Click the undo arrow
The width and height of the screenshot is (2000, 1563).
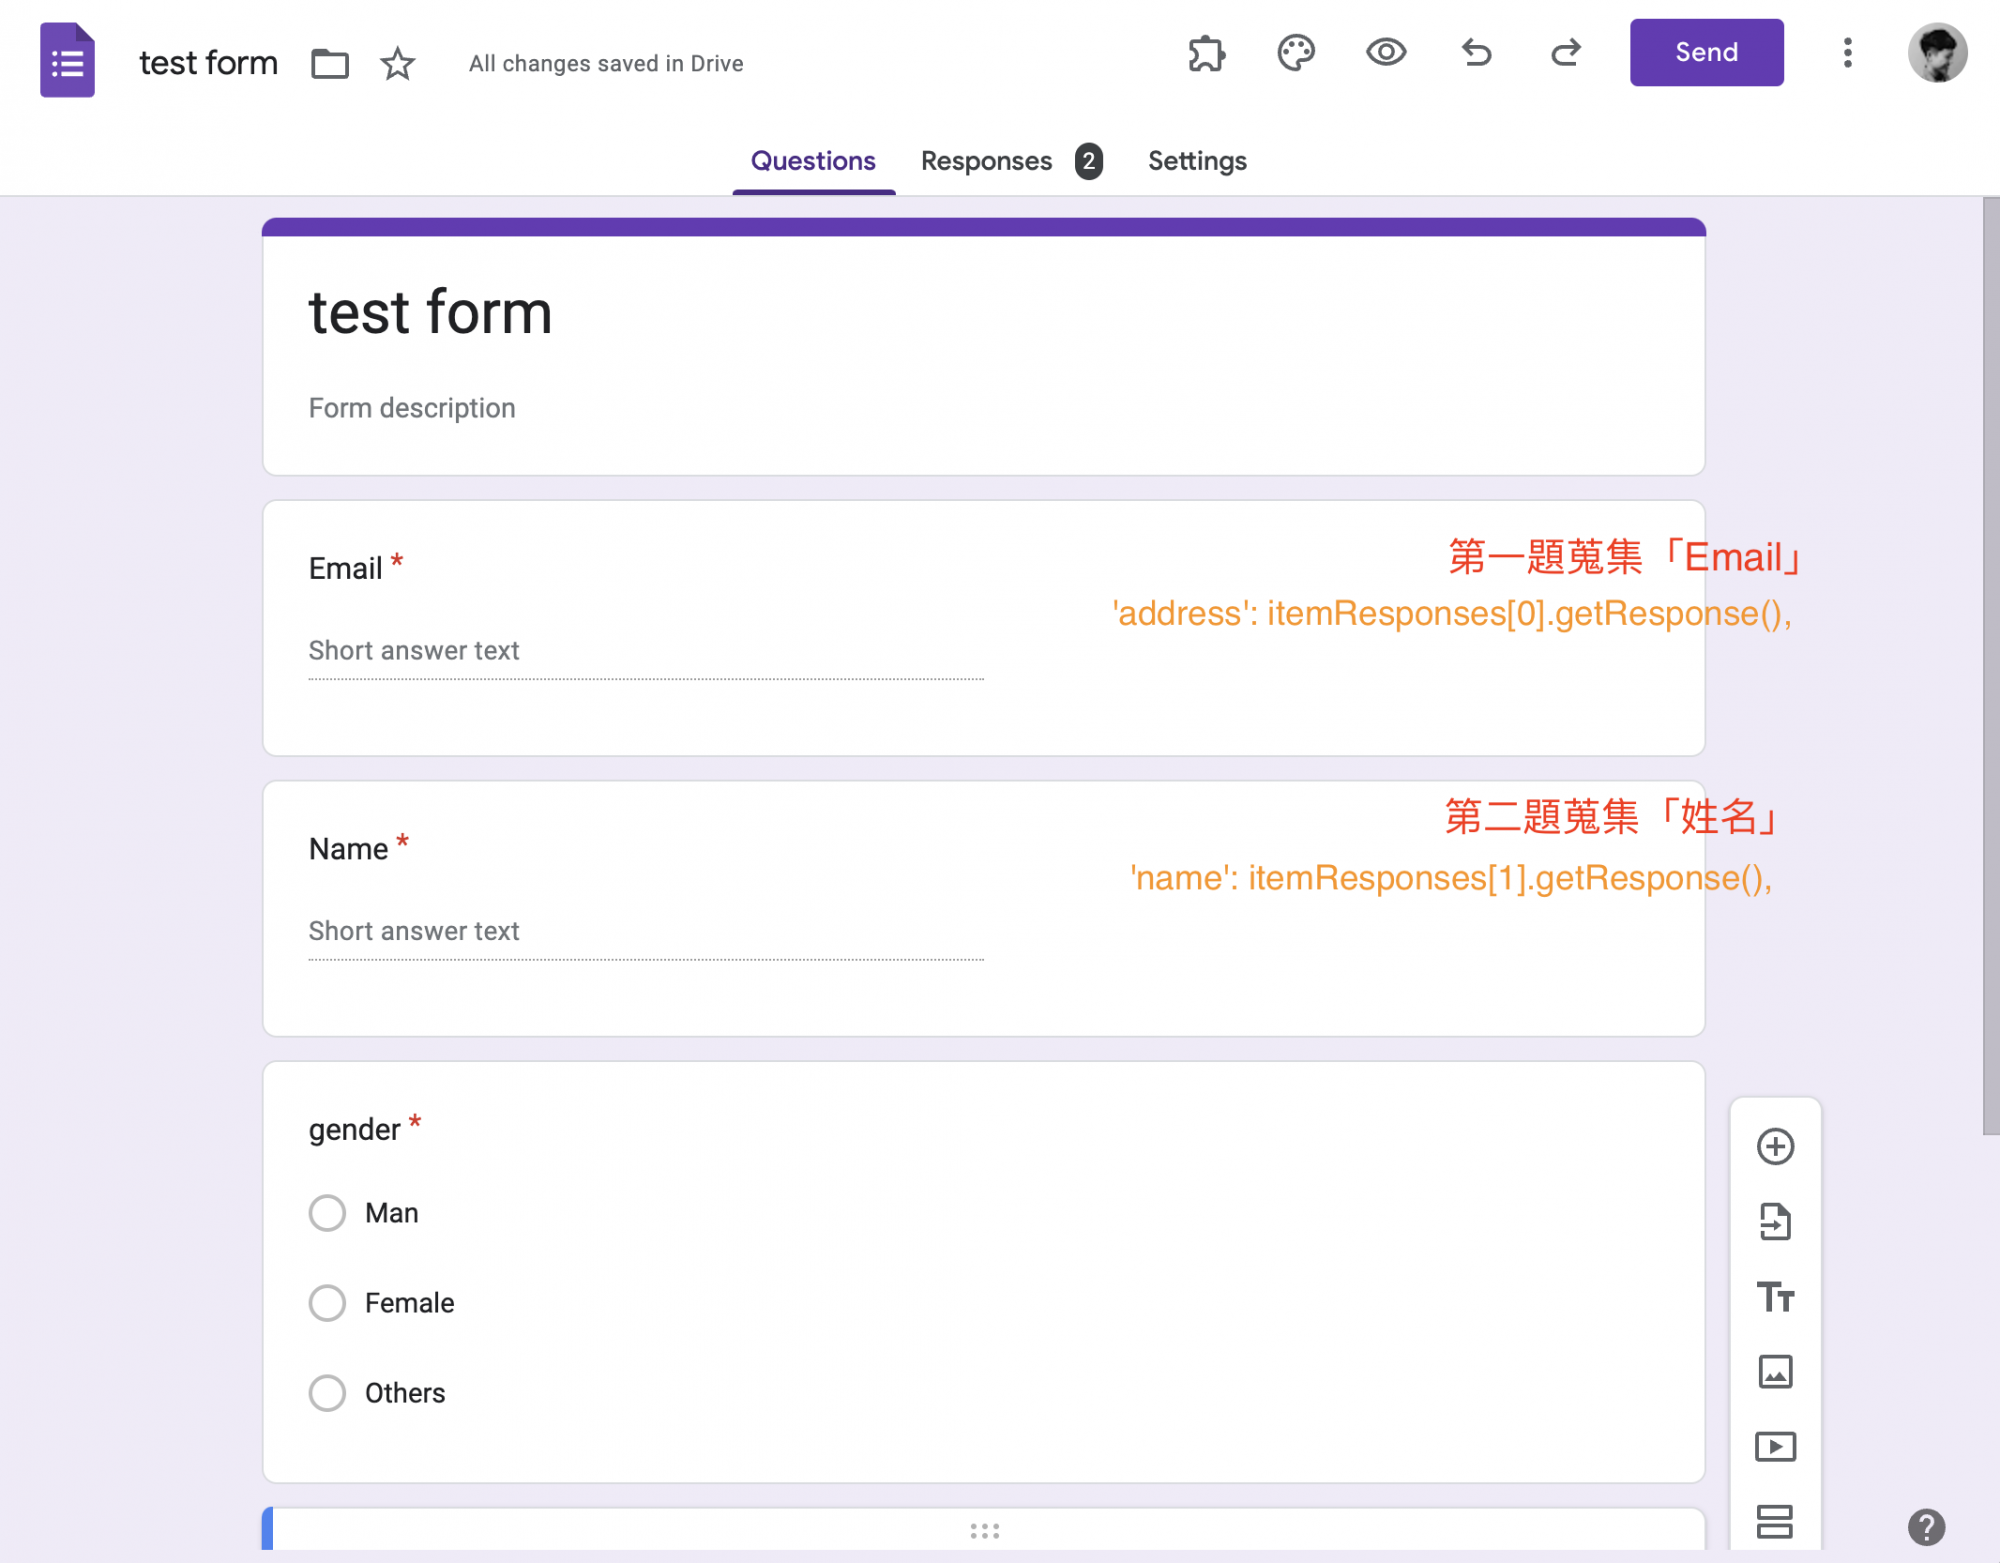(x=1476, y=52)
